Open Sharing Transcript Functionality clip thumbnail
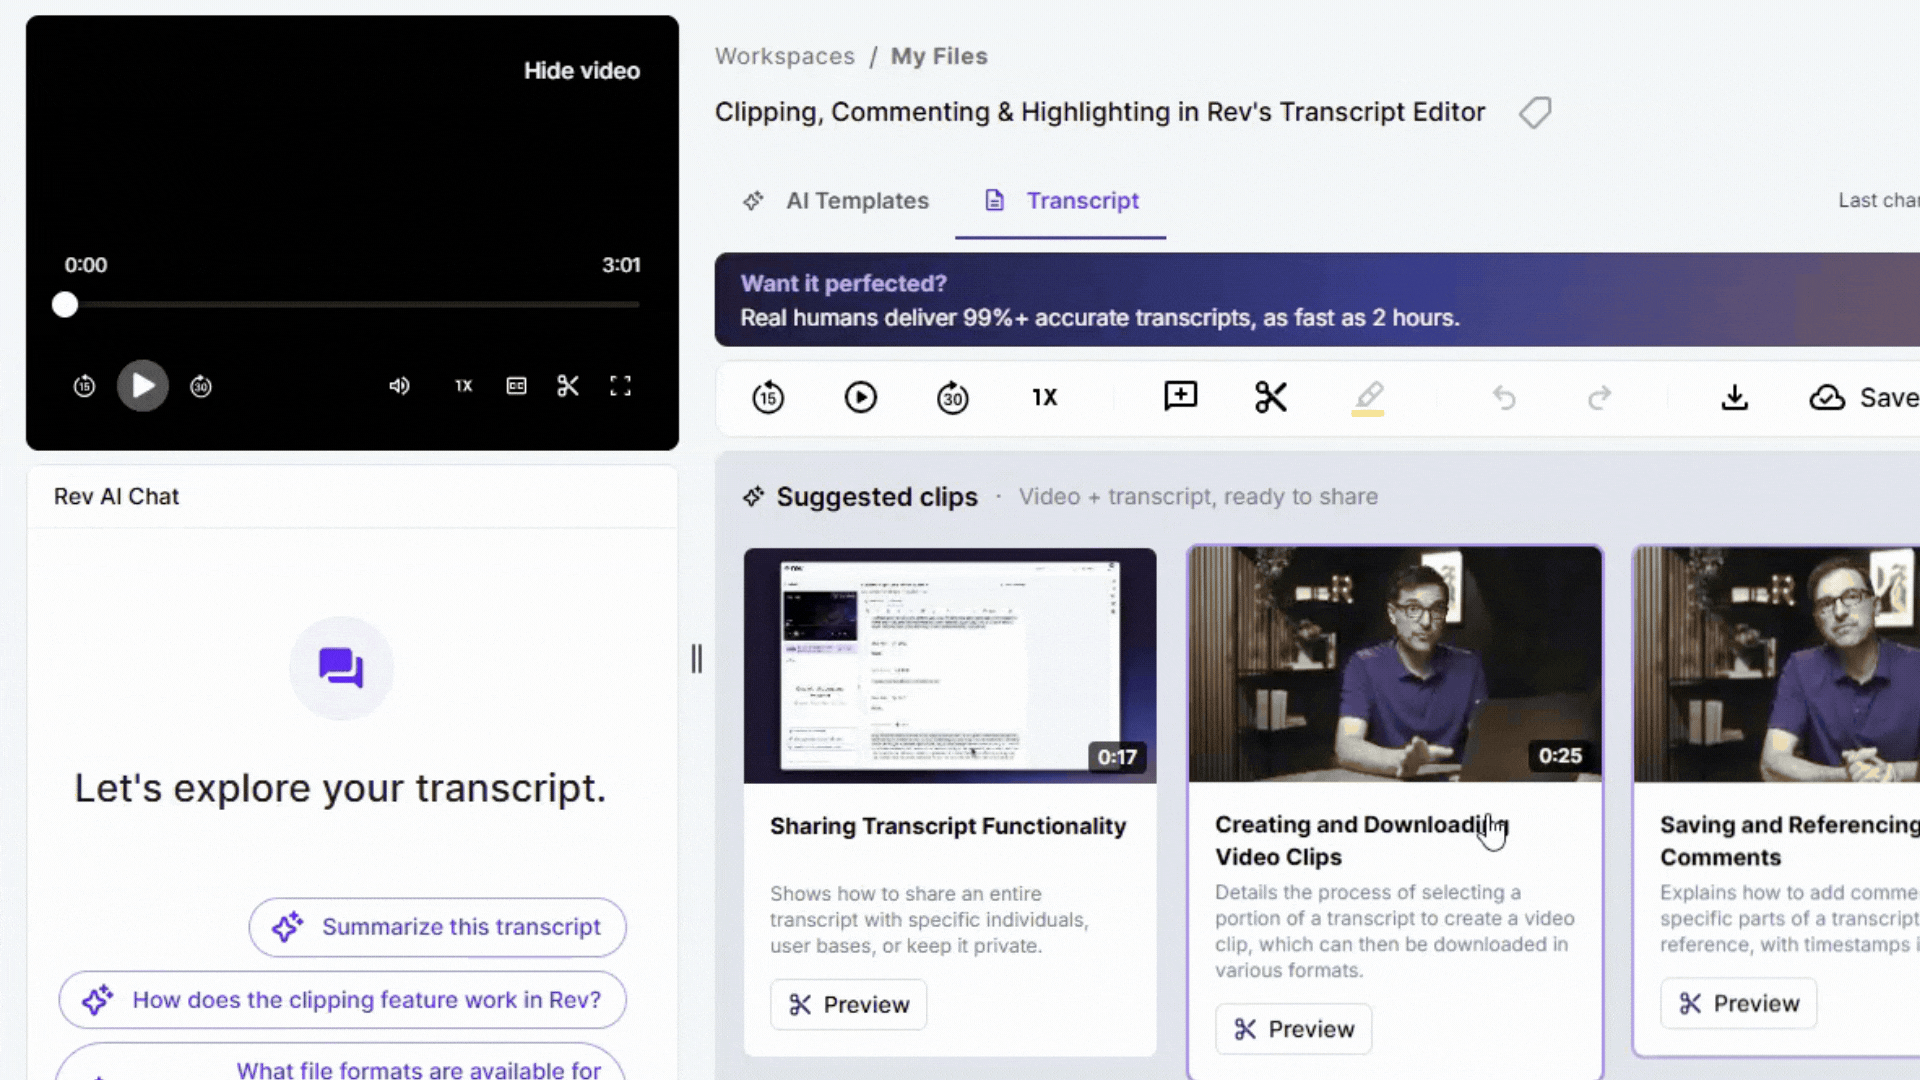Image resolution: width=1920 pixels, height=1080 pixels. click(x=950, y=665)
